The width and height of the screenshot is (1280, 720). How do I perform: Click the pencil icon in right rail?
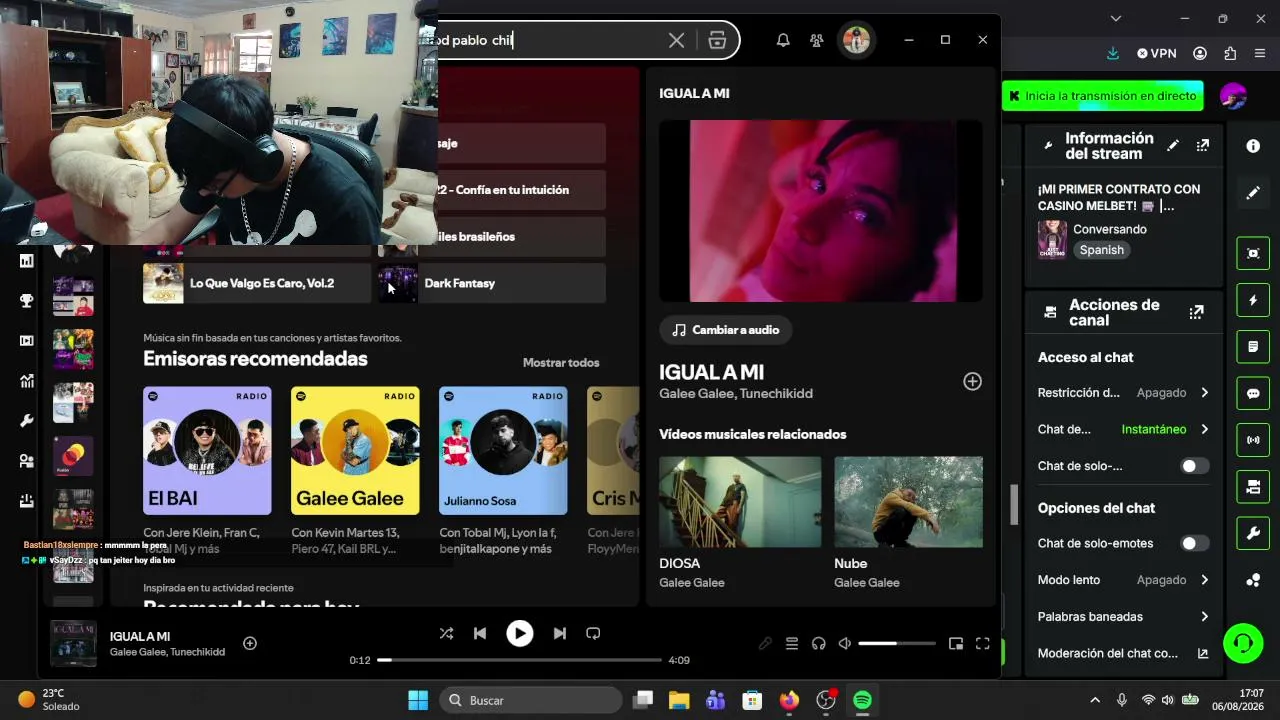tap(1253, 193)
